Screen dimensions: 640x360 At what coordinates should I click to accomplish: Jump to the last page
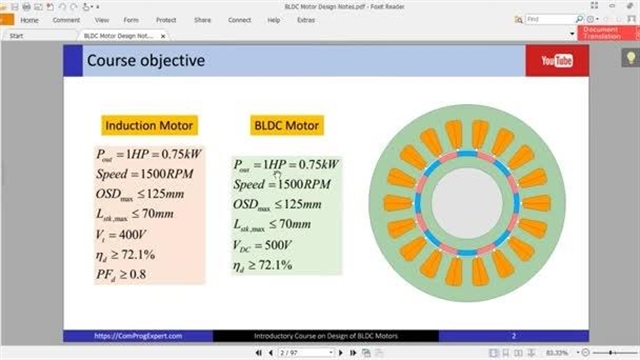pyautogui.click(x=353, y=353)
